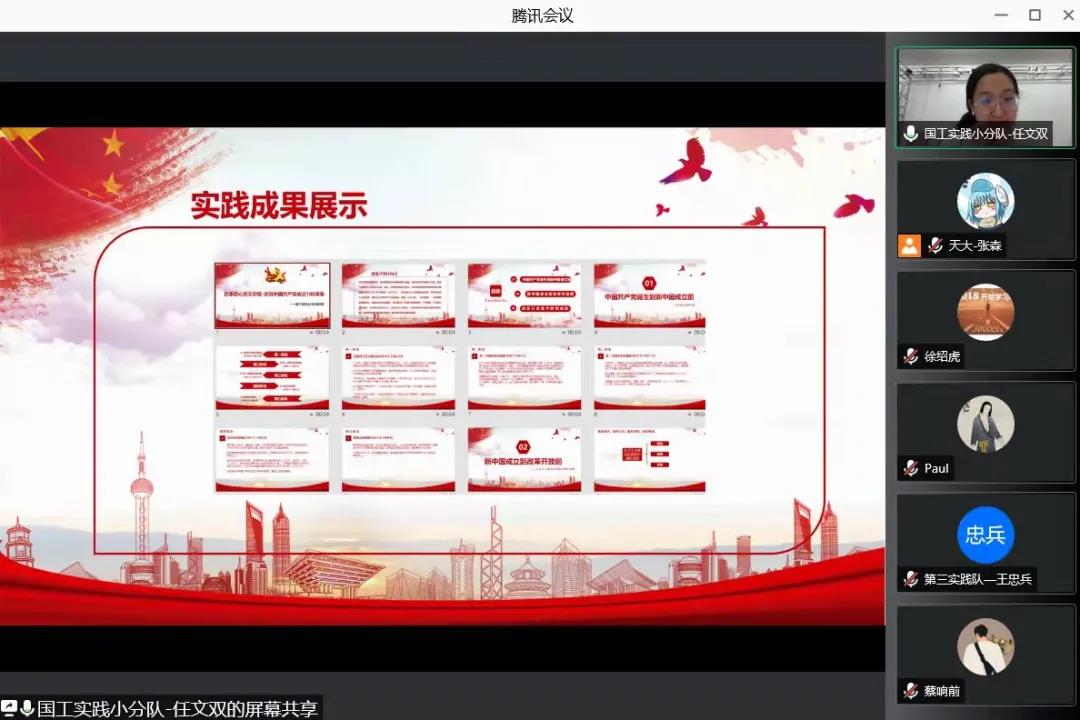Click slide thumbnail numbered 02 新中国成立到改革开放前
This screenshot has height=720, width=1080.
coord(523,459)
